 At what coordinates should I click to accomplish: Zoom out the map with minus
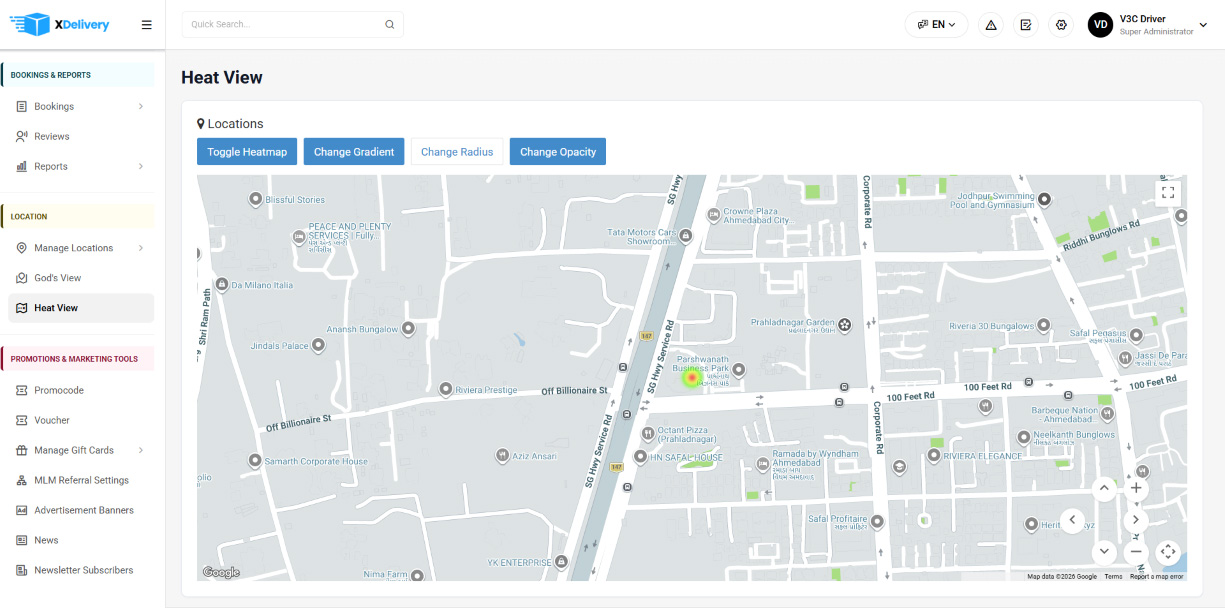click(1135, 552)
